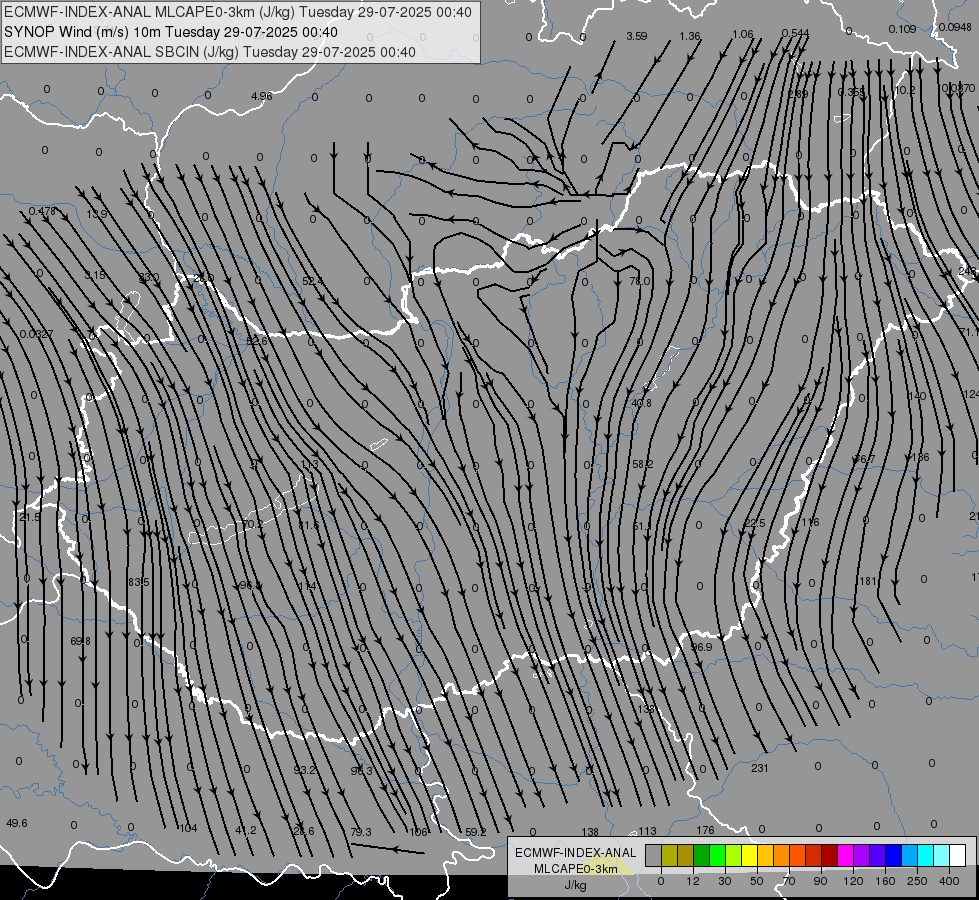Click the 120 tick label on the legend
Viewport: 979px width, 900px height.
(853, 881)
